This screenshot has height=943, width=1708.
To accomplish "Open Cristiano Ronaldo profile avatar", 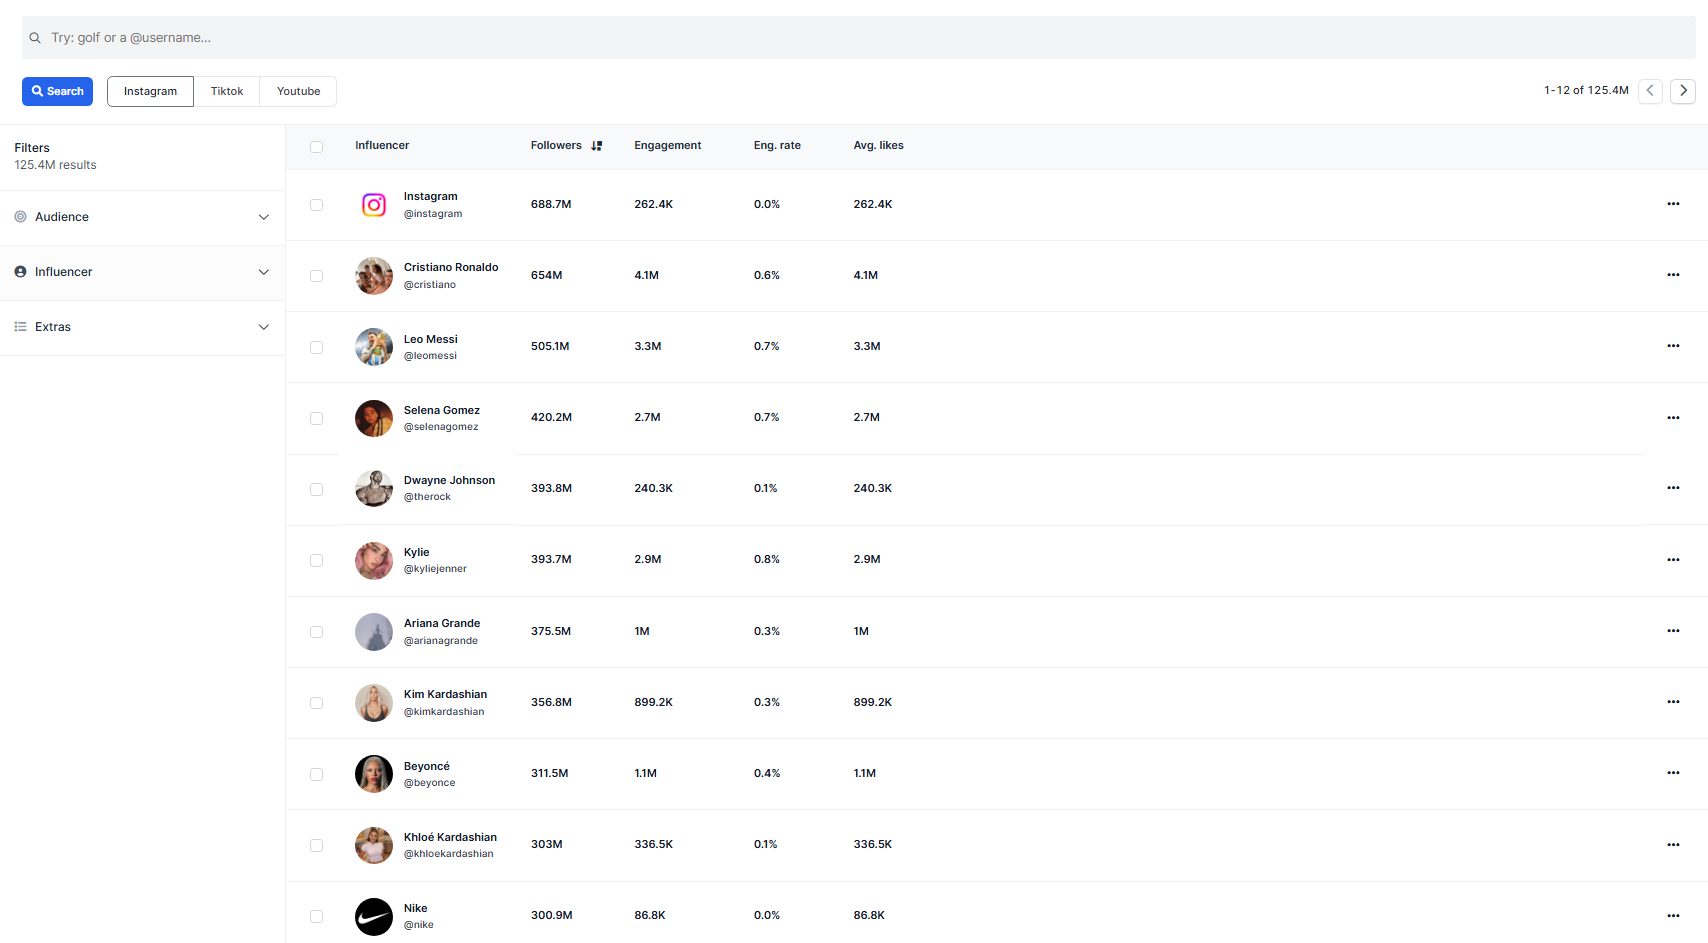I will (x=374, y=276).
